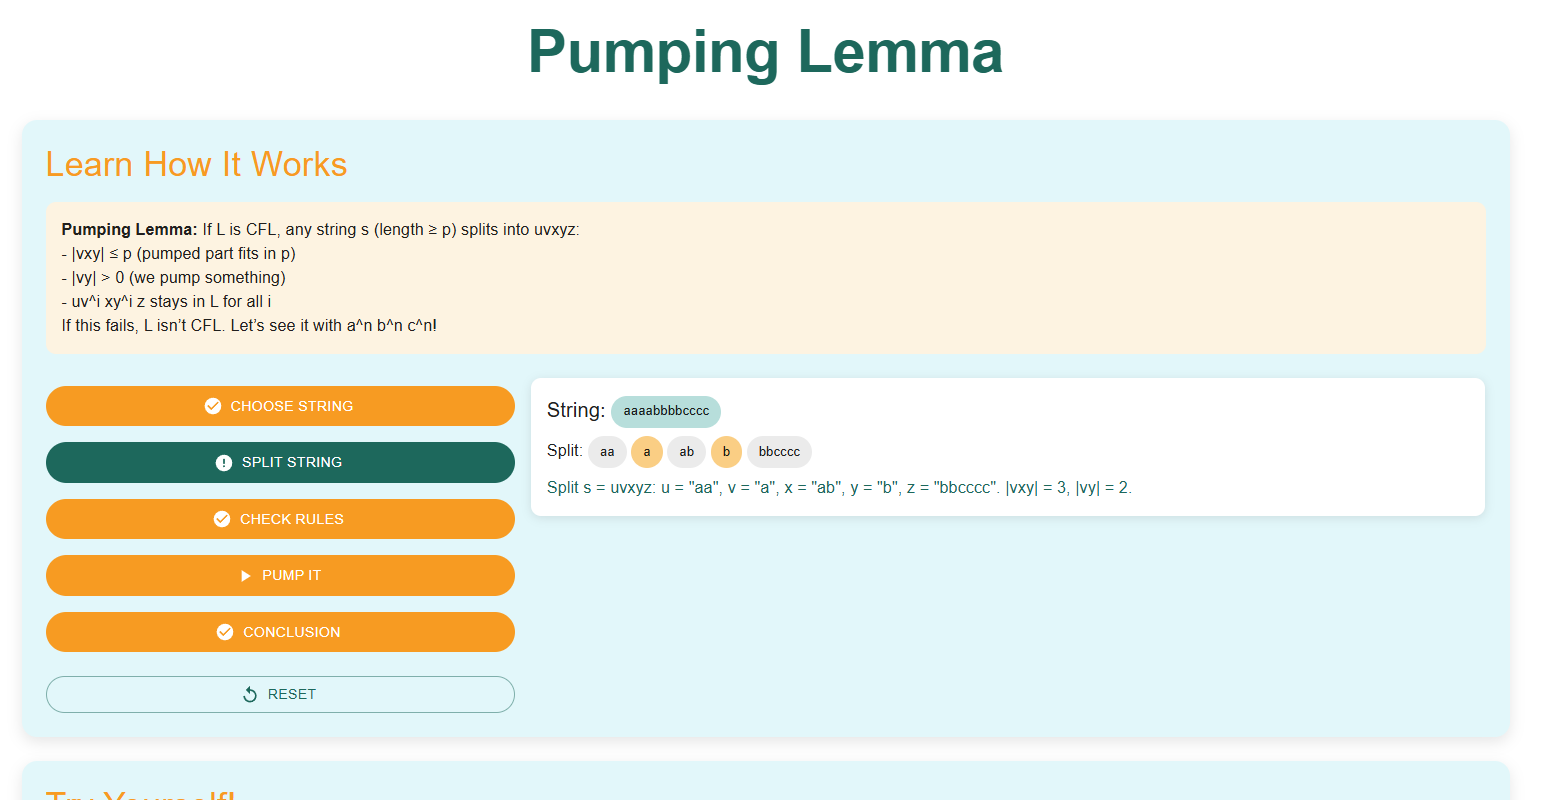The width and height of the screenshot is (1559, 800).
Task: Select the gray "ab" split chip
Action: click(x=687, y=452)
